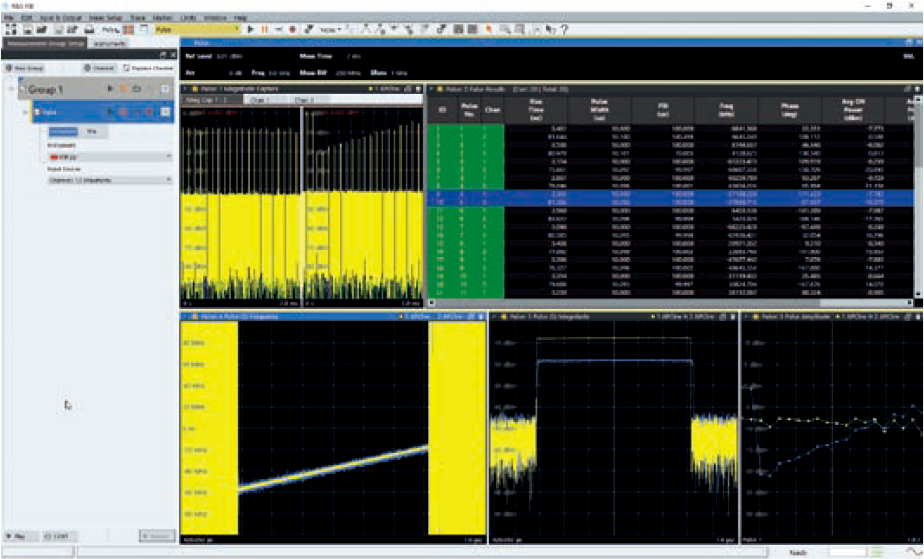Click the New Group button
This screenshot has height=559, width=924.
[x=23, y=67]
